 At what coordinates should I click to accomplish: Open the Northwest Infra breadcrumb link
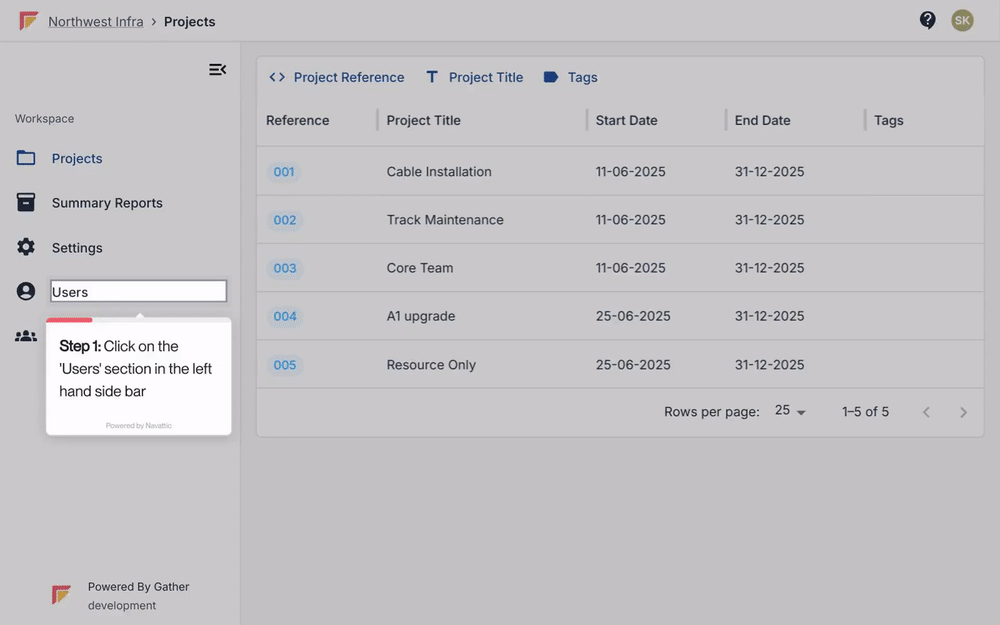[96, 22]
